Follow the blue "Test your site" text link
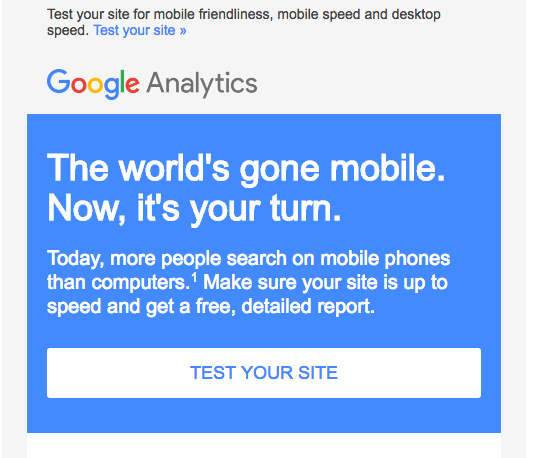Screen dimensions: 548x458 click(x=139, y=30)
